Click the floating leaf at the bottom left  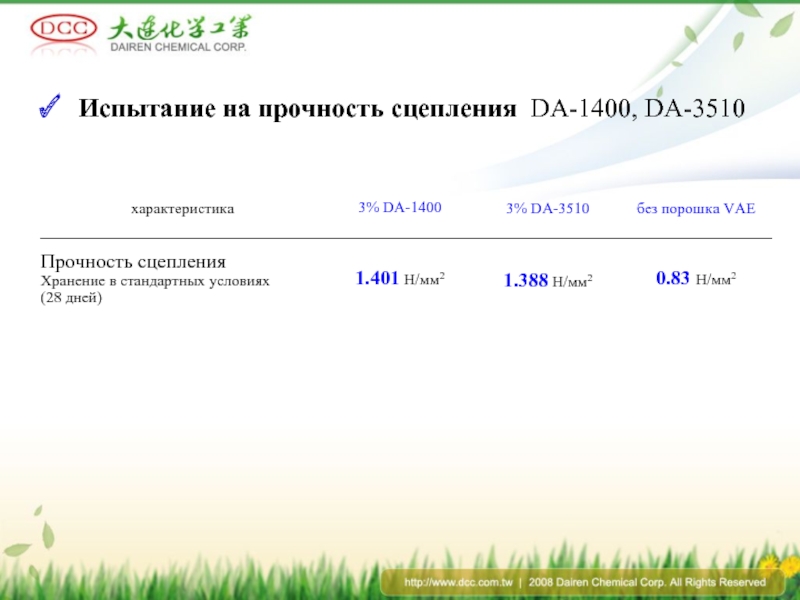tap(20, 547)
